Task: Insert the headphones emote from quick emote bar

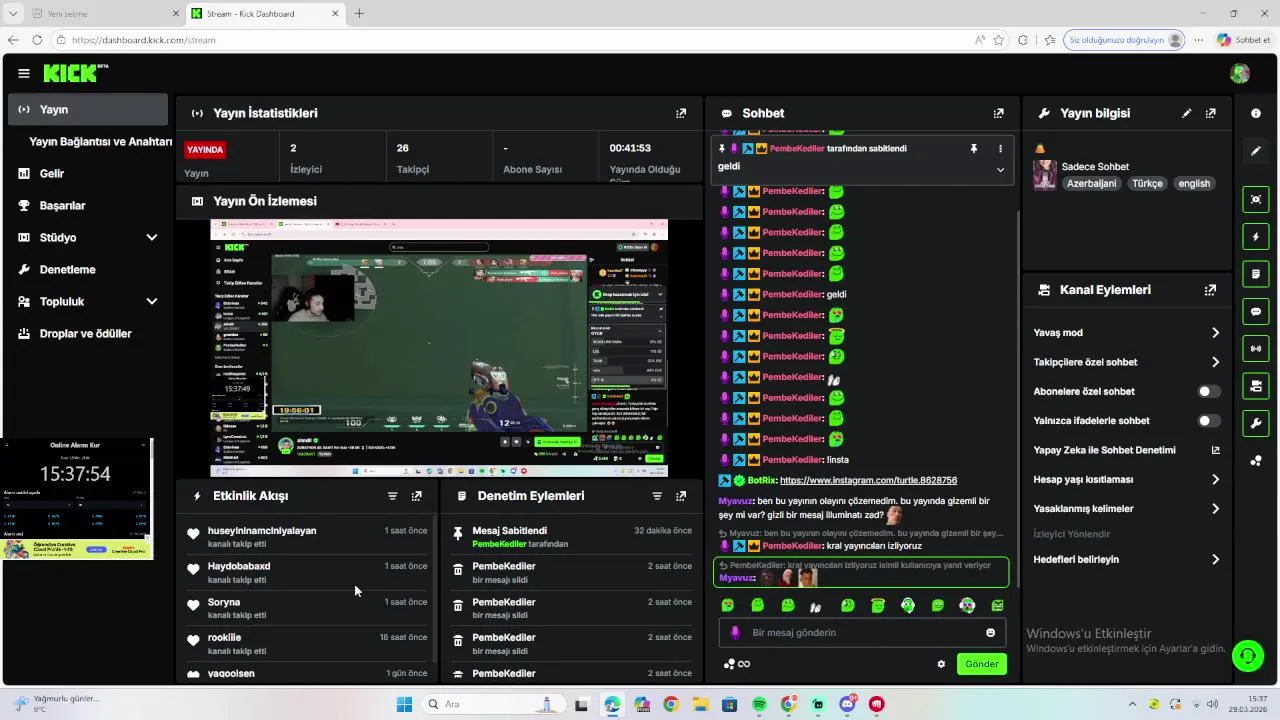Action: coord(908,606)
